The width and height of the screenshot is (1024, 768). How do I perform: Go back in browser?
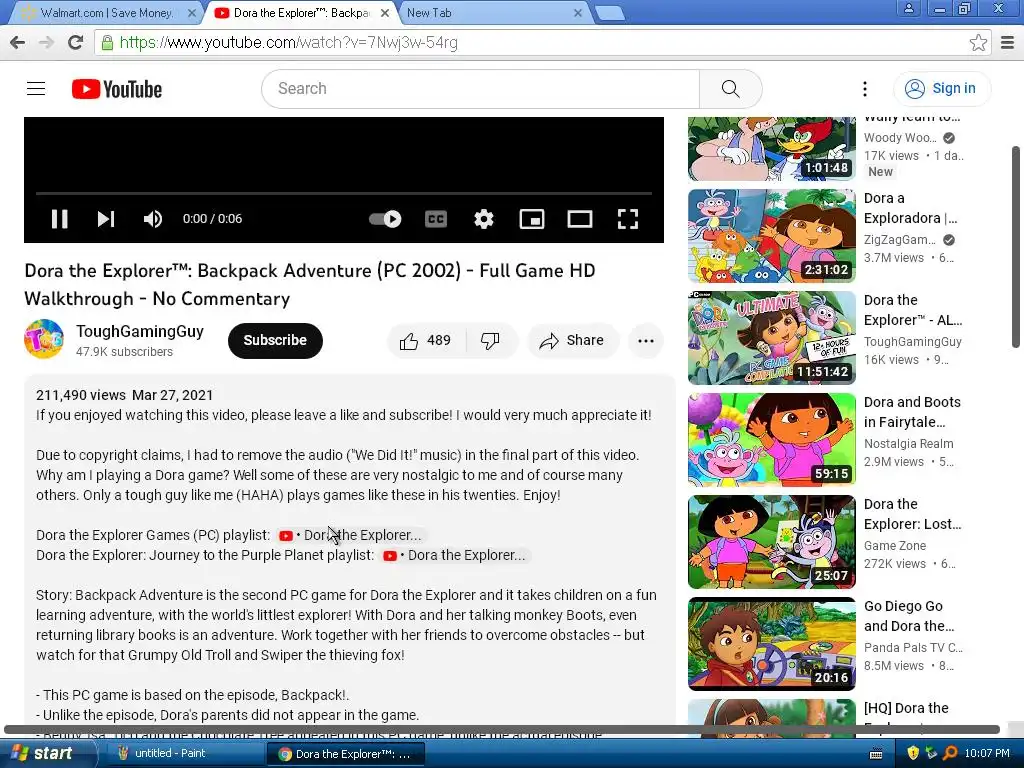[x=18, y=42]
